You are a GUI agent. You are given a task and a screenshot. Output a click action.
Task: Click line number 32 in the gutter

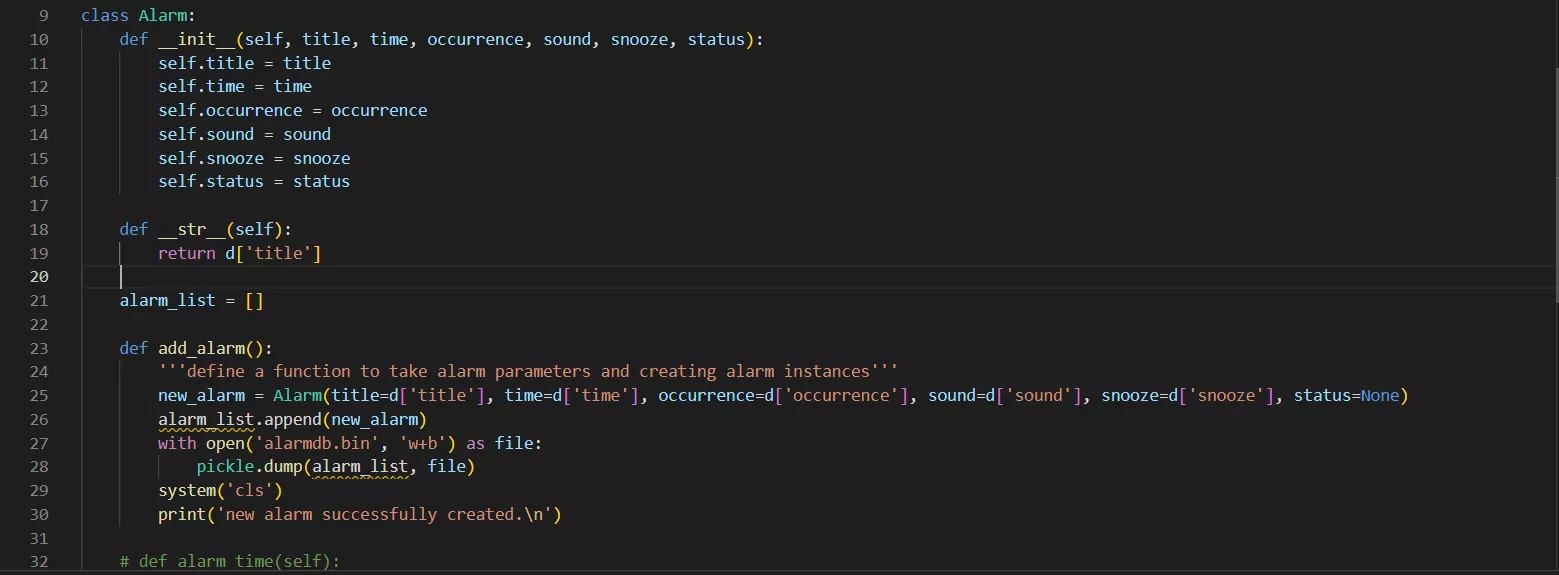39,562
